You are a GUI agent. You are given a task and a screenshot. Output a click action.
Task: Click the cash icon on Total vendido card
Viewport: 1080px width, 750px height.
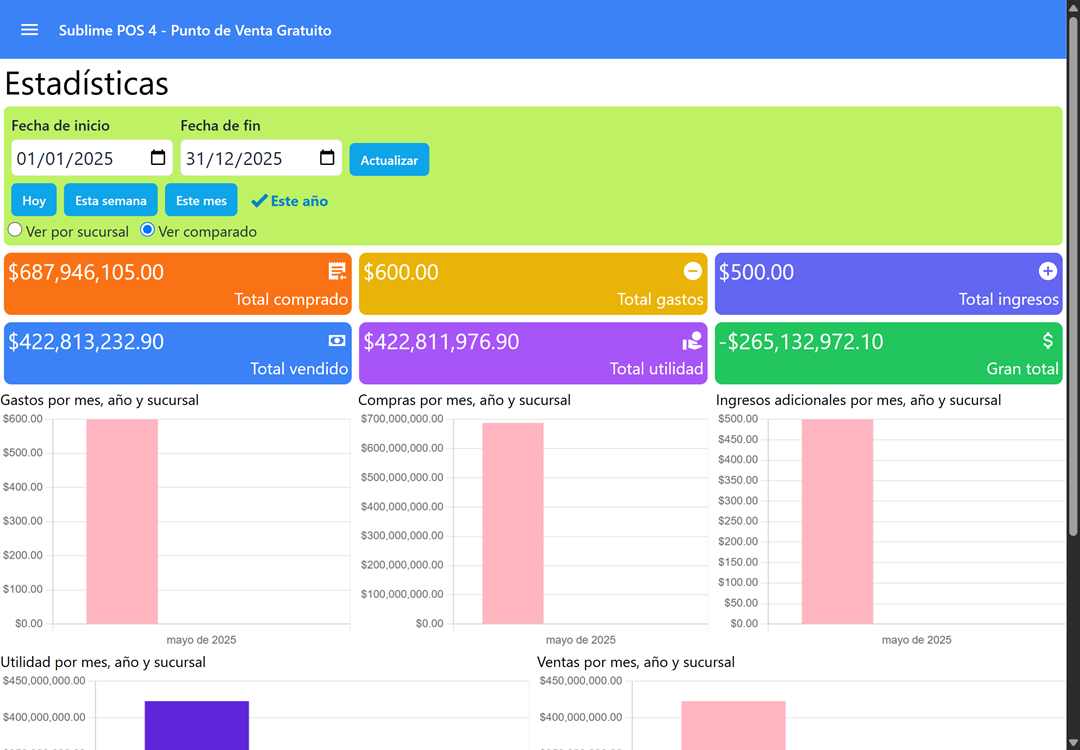pos(337,340)
